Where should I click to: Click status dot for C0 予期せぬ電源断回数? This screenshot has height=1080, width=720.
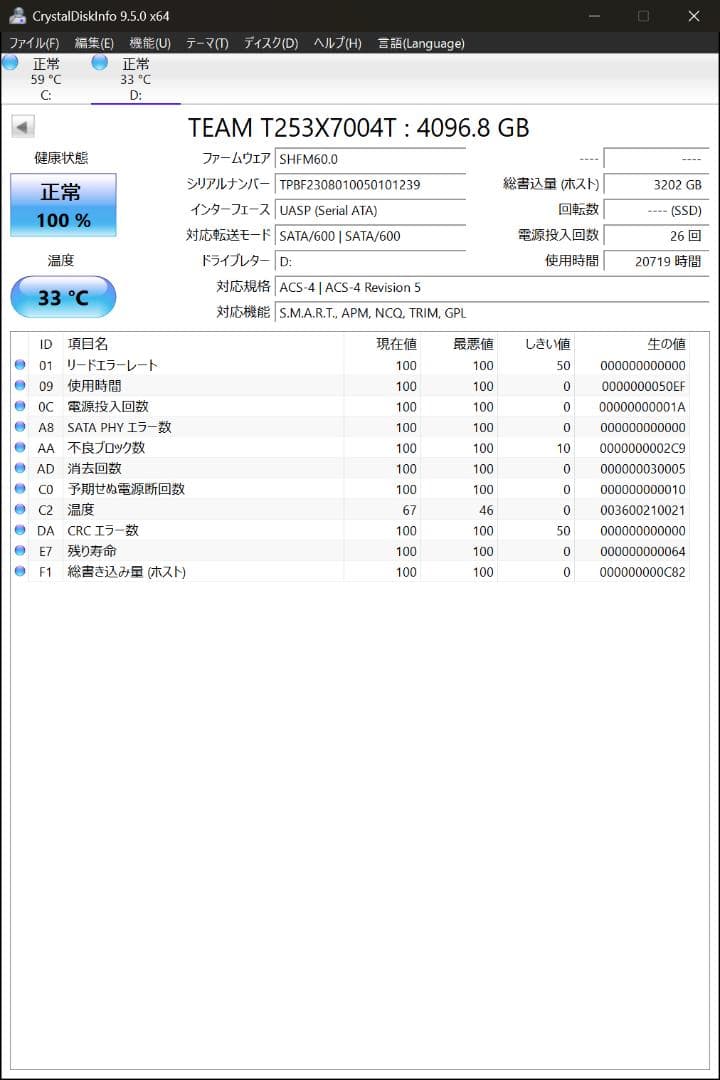tap(20, 489)
